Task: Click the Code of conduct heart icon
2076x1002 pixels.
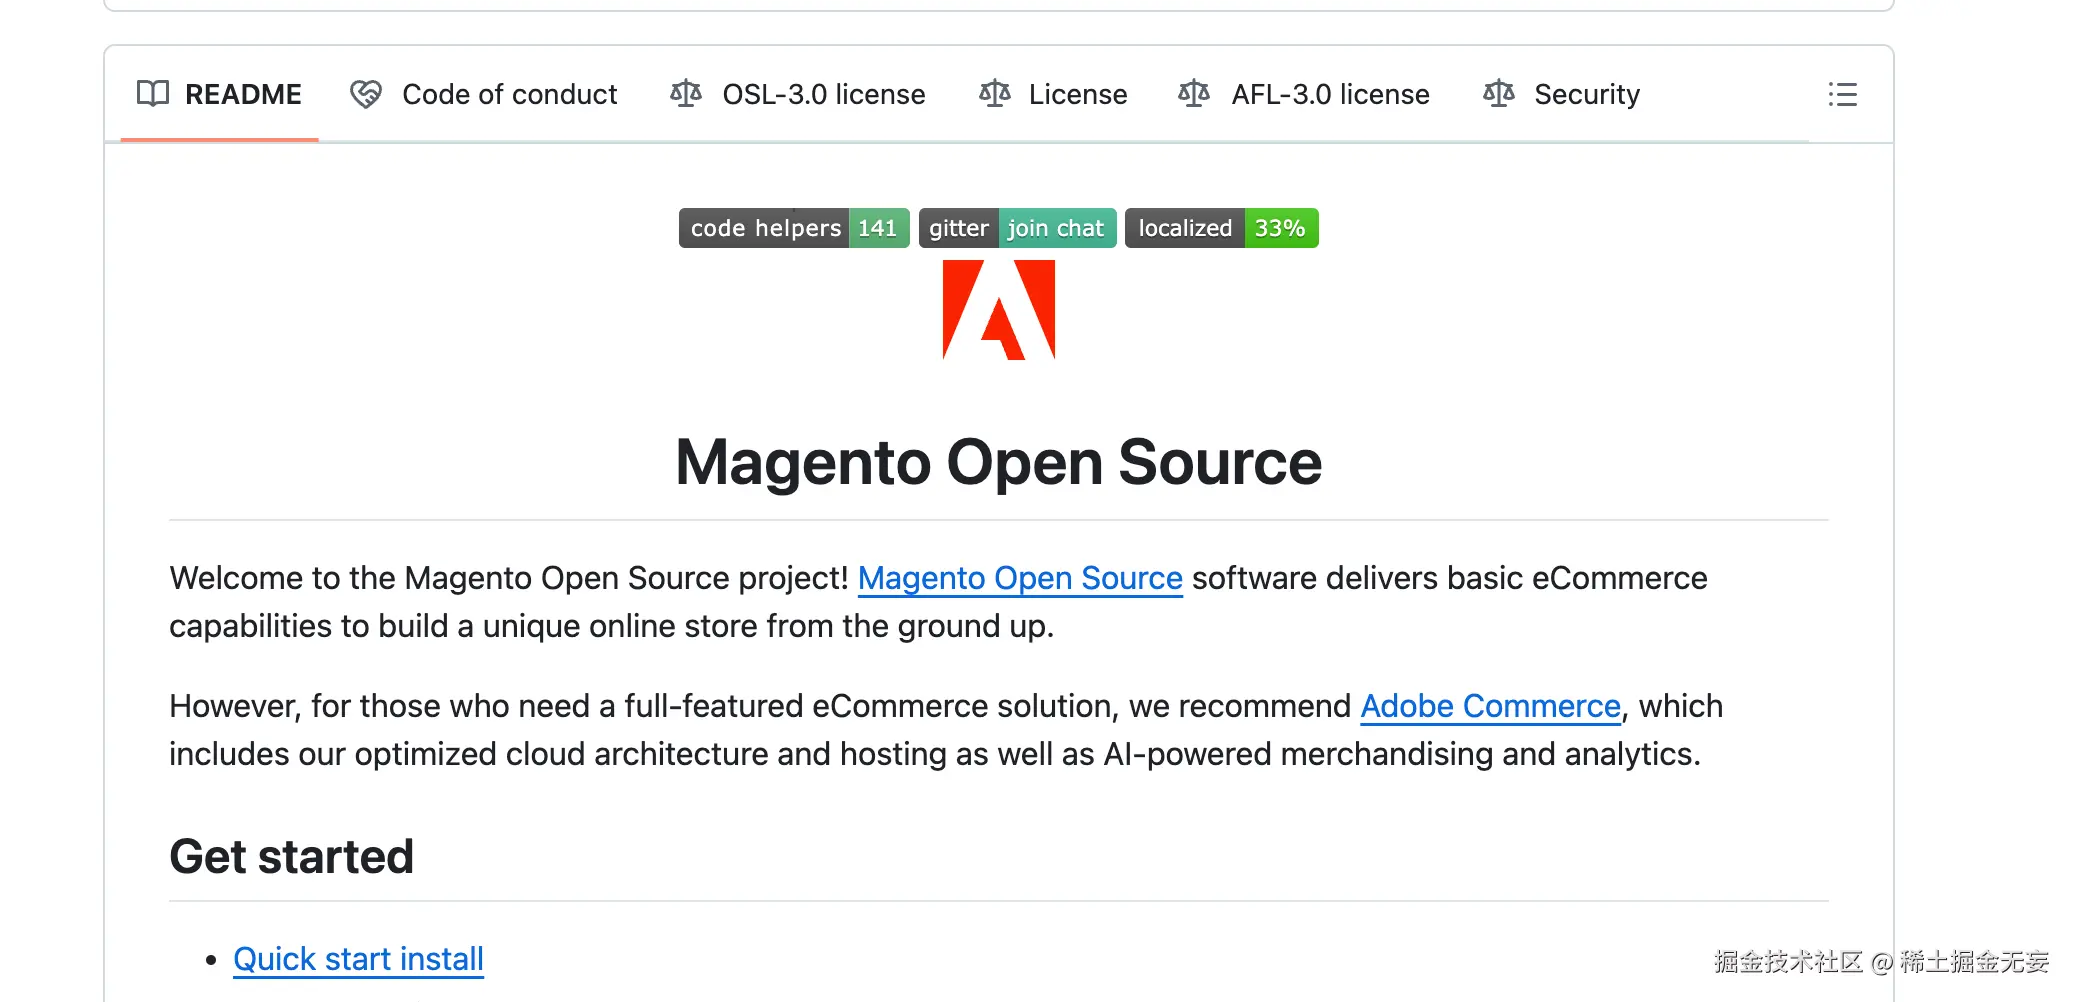Action: tap(366, 94)
